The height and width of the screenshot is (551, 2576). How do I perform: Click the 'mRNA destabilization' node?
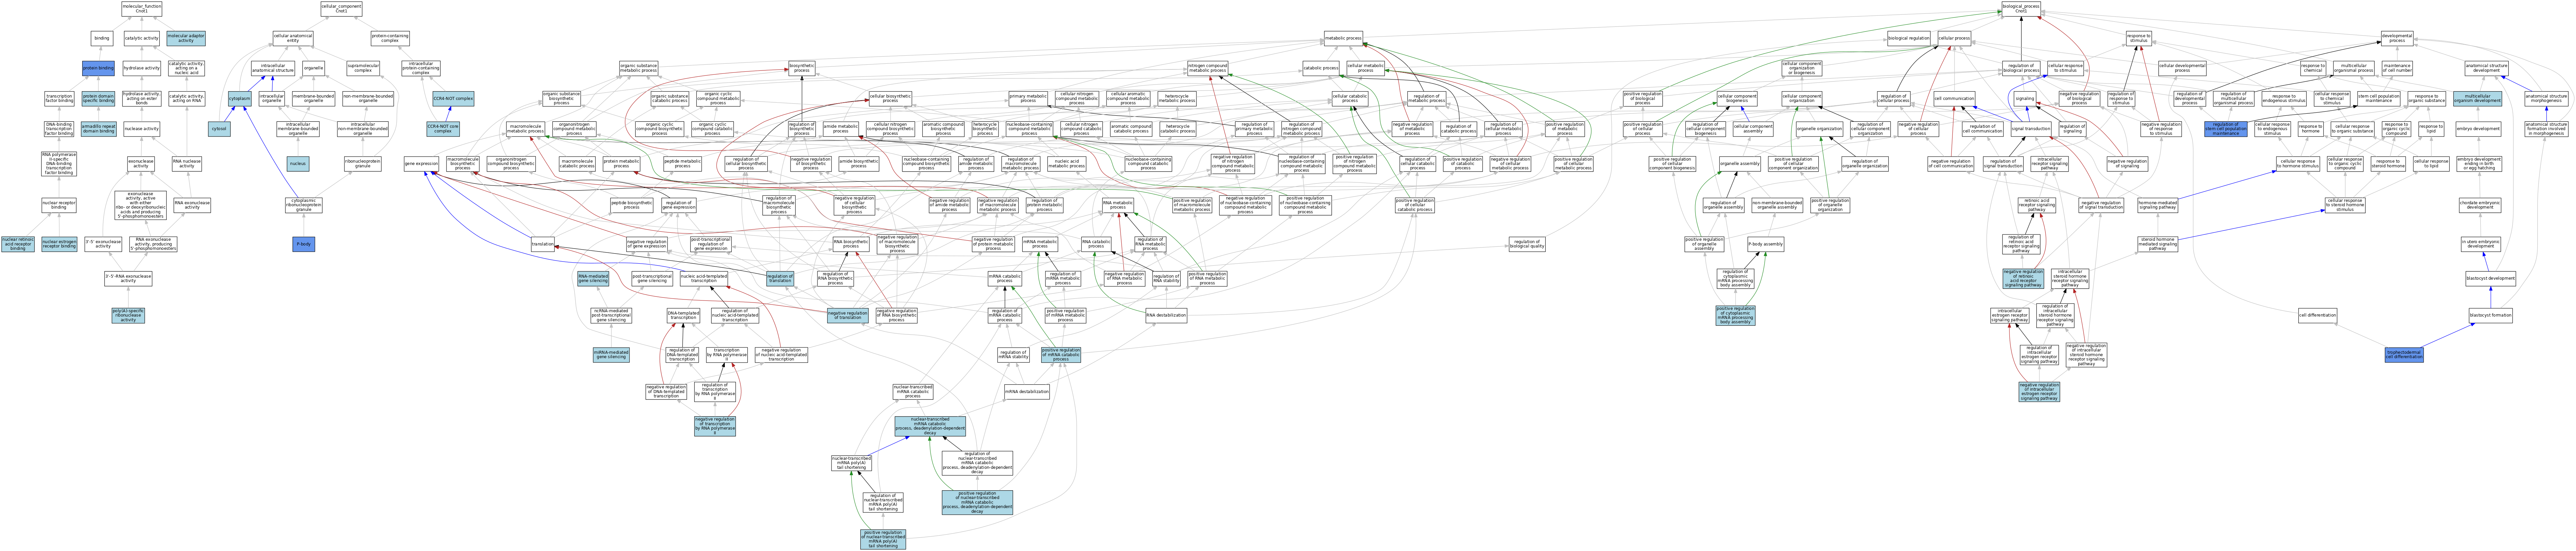(x=1027, y=392)
